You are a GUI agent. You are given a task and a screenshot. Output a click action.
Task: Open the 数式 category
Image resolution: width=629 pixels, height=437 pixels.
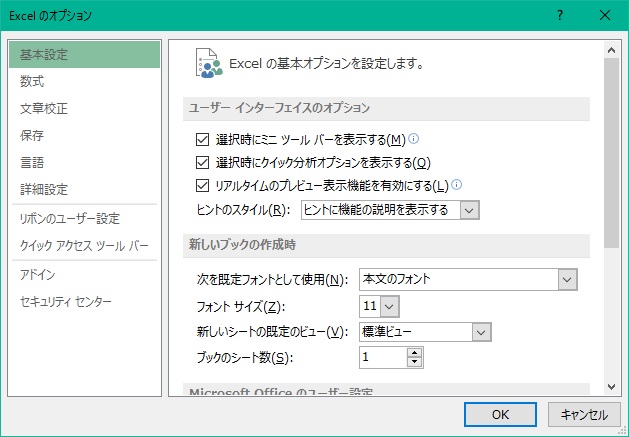click(84, 81)
